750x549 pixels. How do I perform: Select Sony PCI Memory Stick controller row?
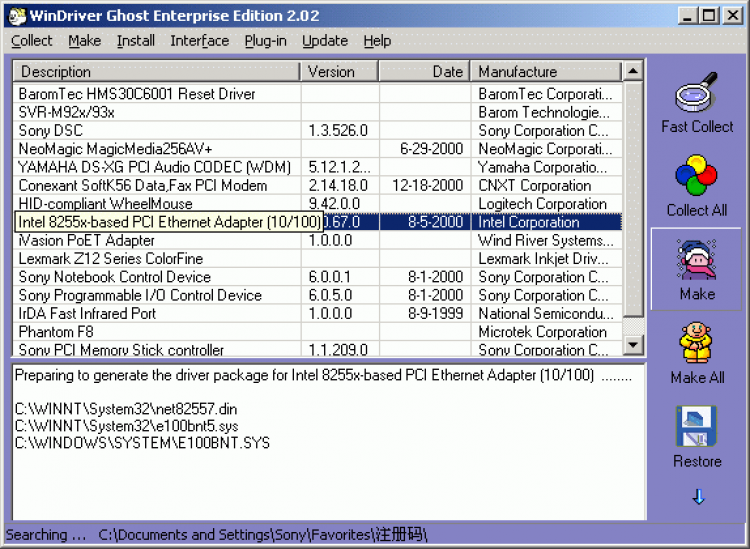tap(318, 349)
